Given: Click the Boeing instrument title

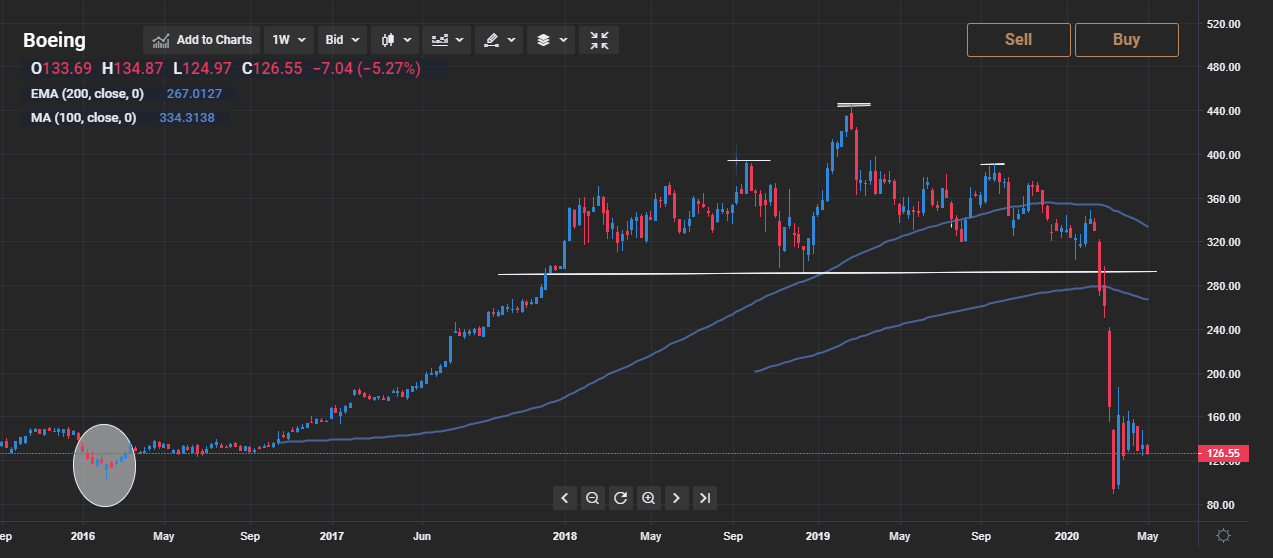Looking at the screenshot, I should tap(54, 40).
